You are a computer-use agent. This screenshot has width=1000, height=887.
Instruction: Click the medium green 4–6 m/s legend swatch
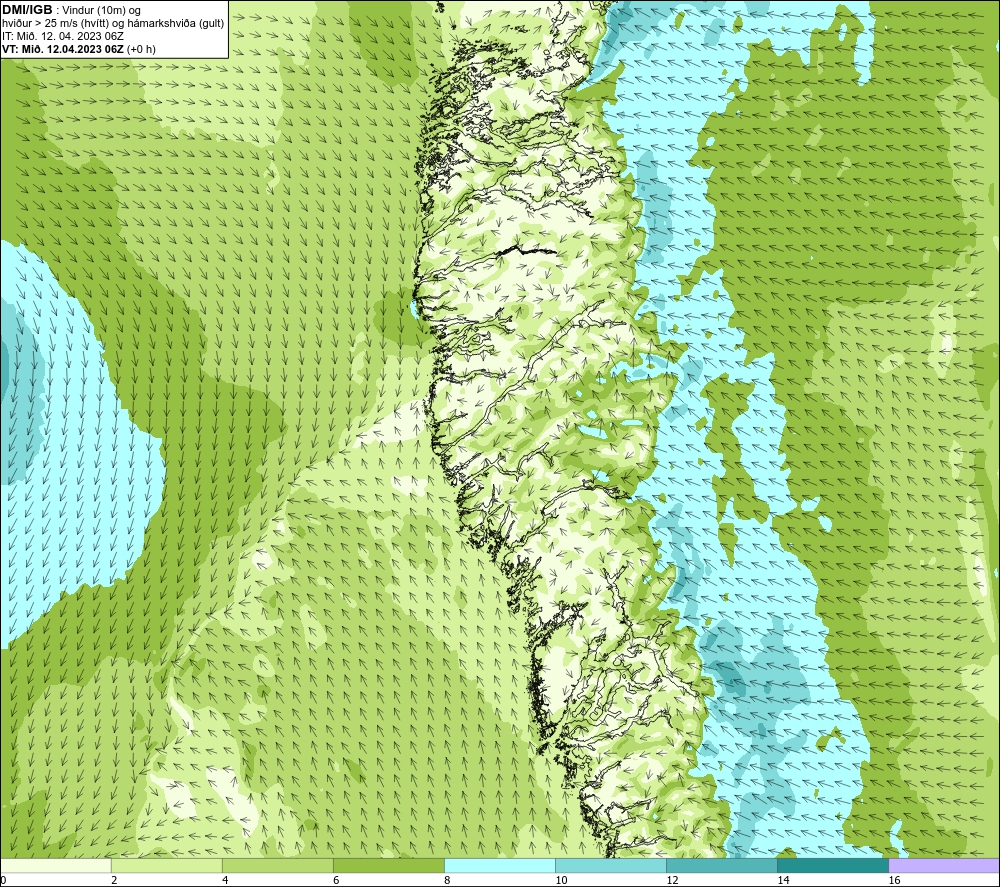pyautogui.click(x=278, y=865)
